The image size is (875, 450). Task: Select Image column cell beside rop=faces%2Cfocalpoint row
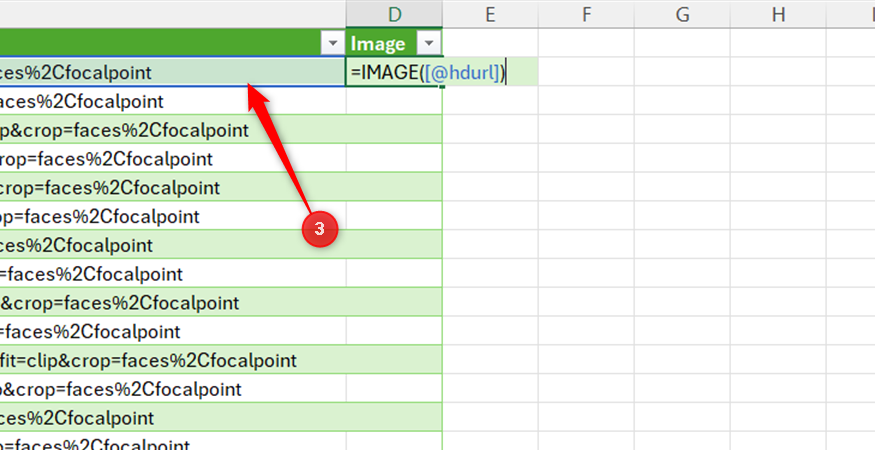pos(394,159)
